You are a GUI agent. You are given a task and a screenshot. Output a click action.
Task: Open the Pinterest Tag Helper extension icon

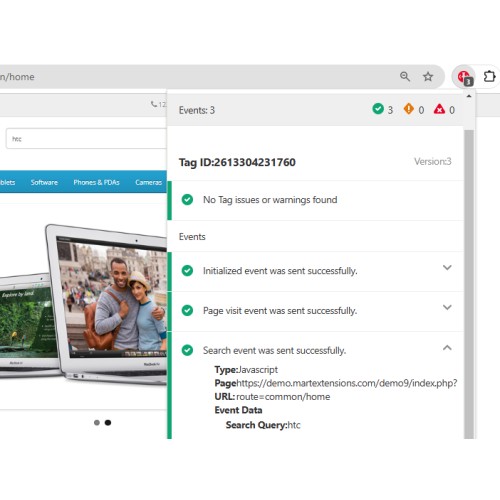(465, 77)
